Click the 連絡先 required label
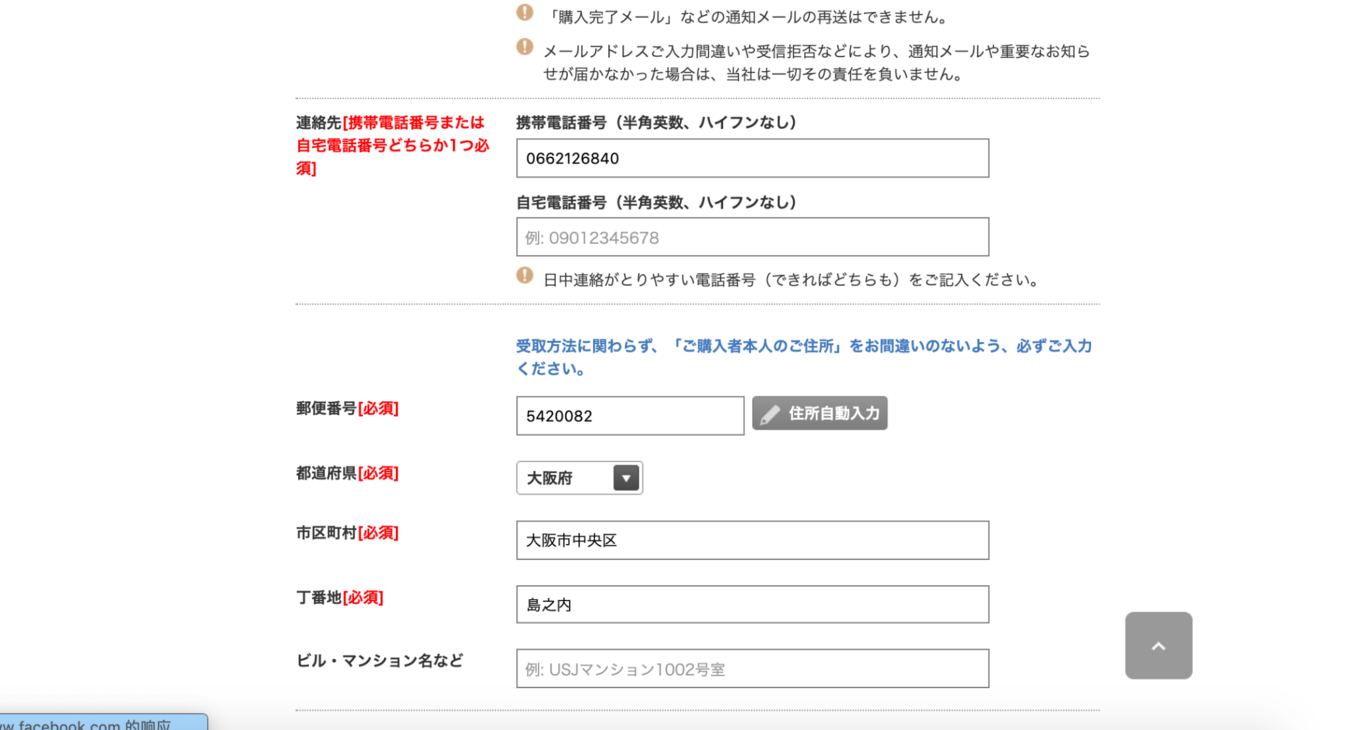Image resolution: width=1360 pixels, height=730 pixels. (x=393, y=145)
